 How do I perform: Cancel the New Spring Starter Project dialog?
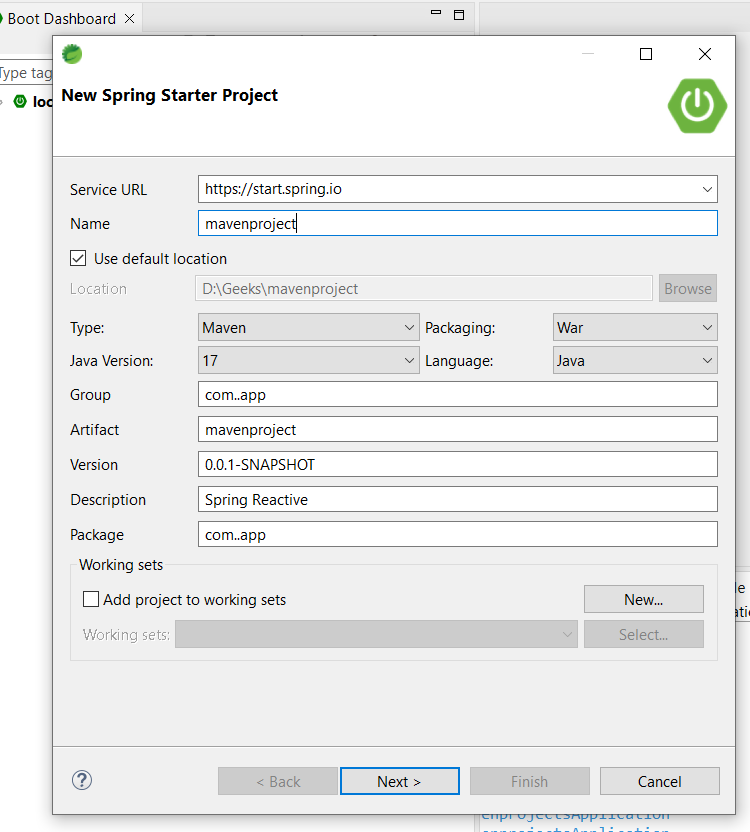click(659, 781)
